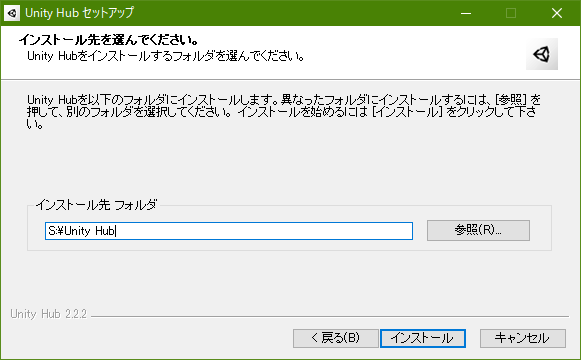Close the Unity Hub setup window
Screen dimensions: 581x360
(557, 13)
